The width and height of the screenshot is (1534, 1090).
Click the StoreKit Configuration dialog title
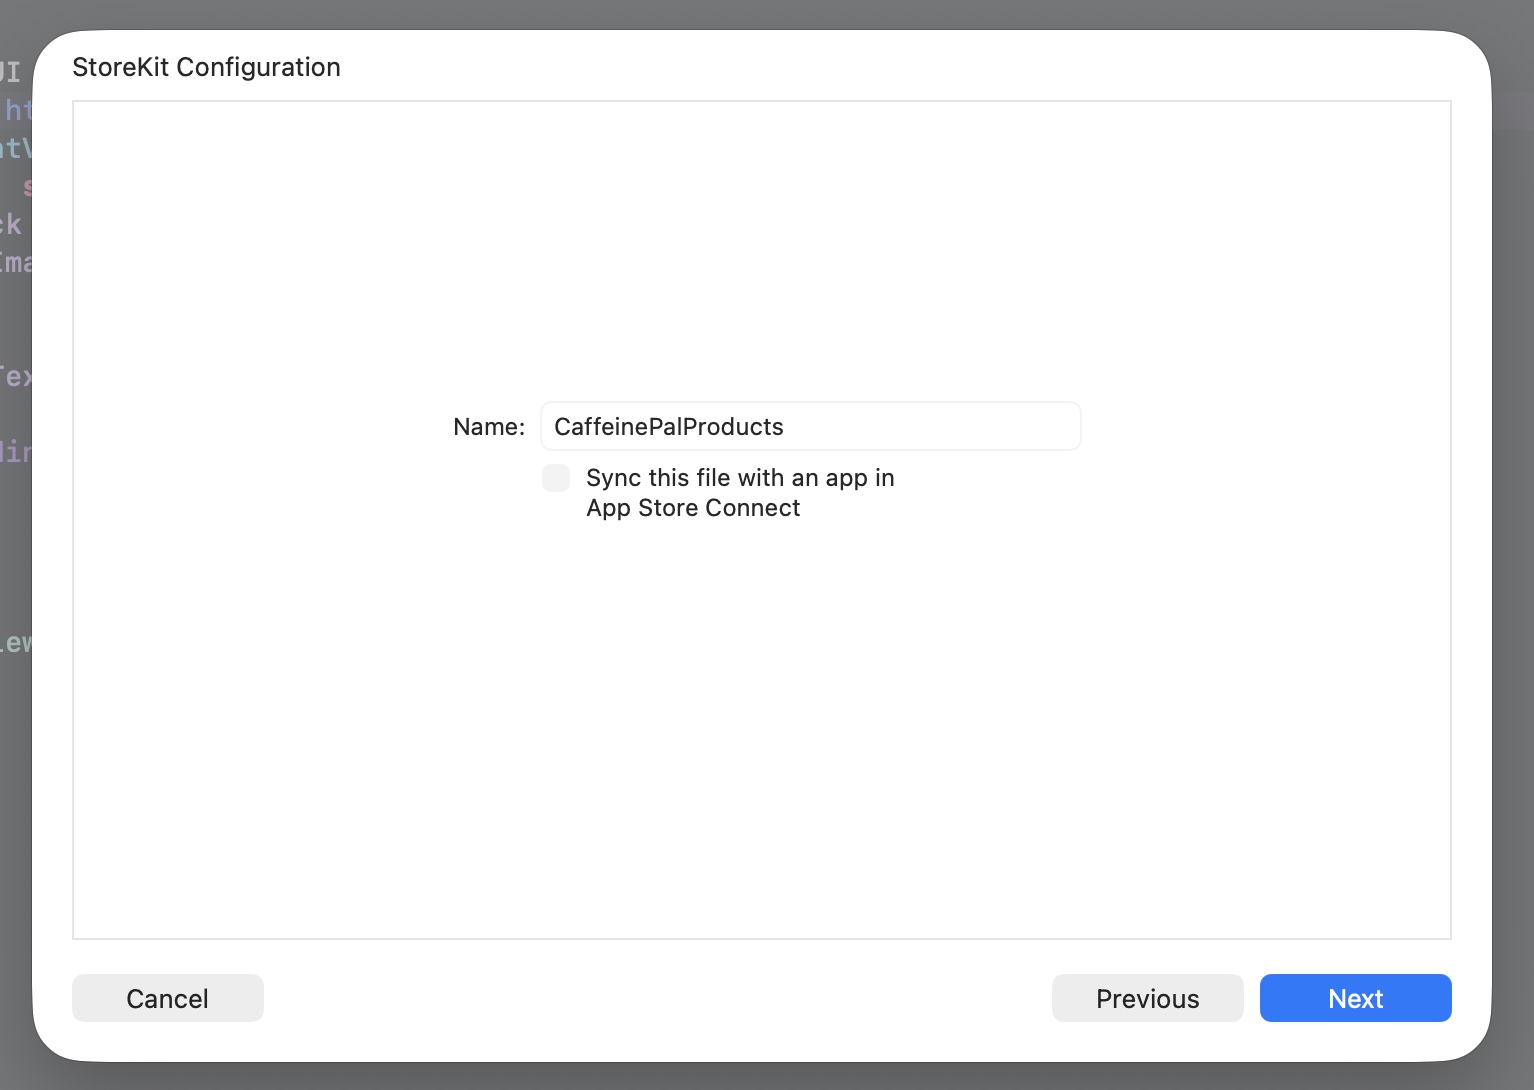point(206,67)
